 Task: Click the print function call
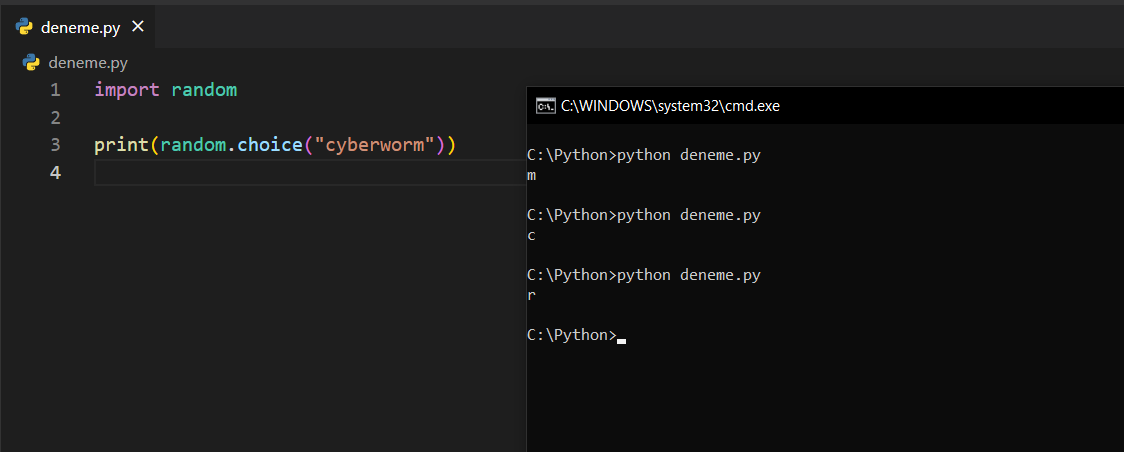(x=121, y=145)
